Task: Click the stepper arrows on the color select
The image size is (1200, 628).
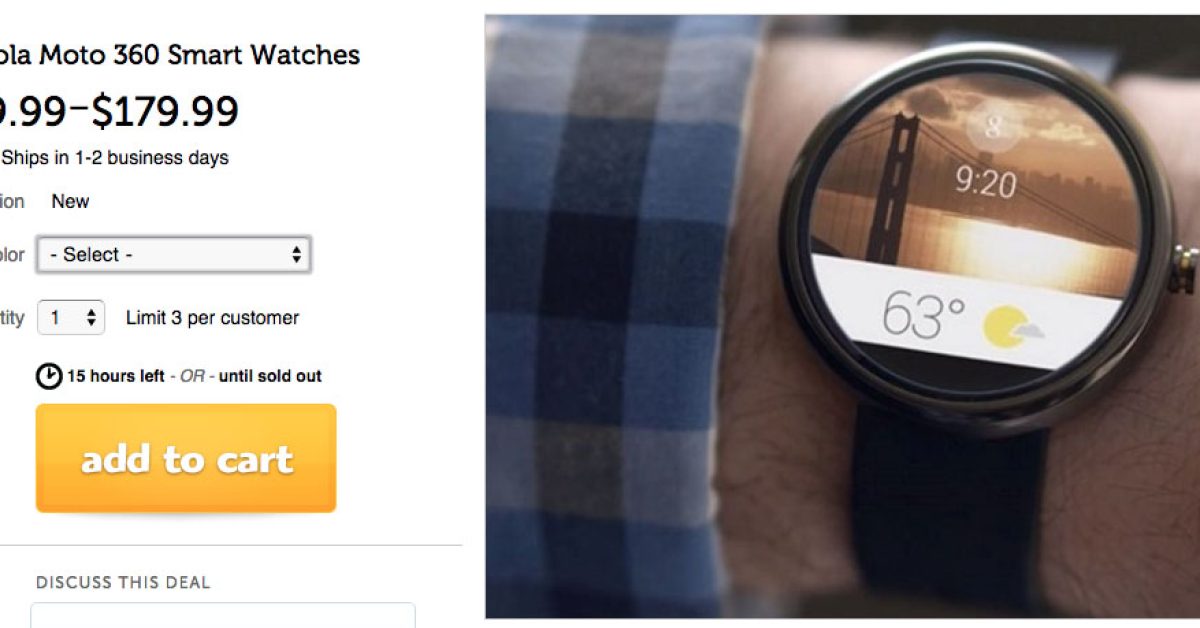Action: click(296, 255)
